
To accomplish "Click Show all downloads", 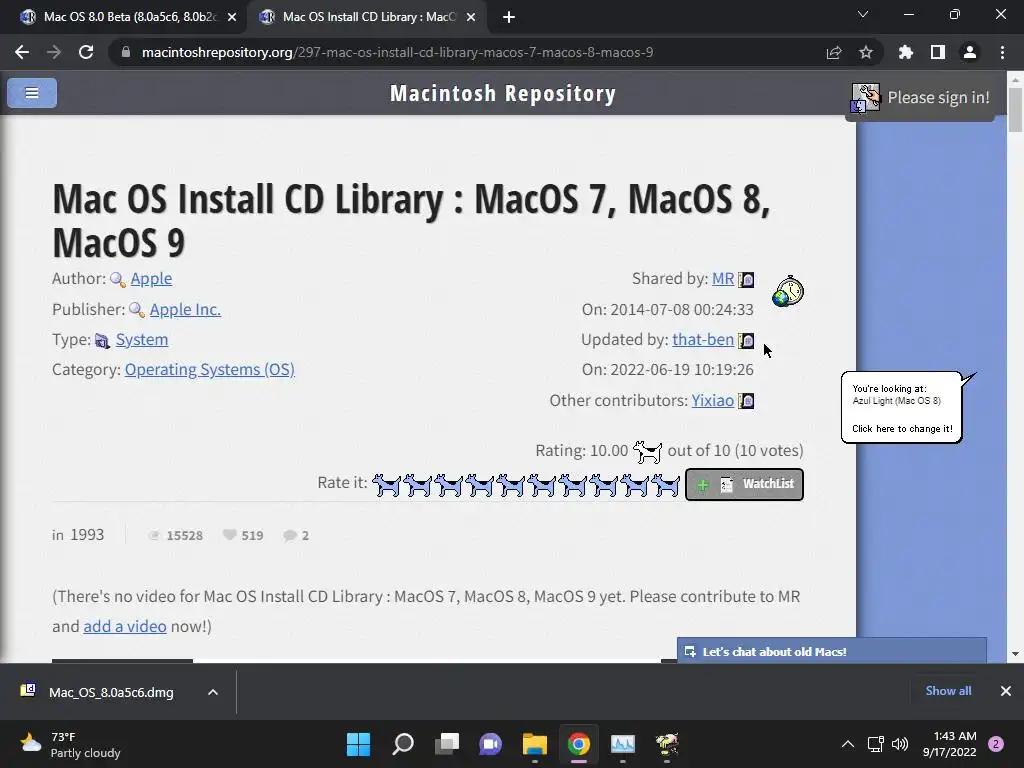I will coord(948,691).
